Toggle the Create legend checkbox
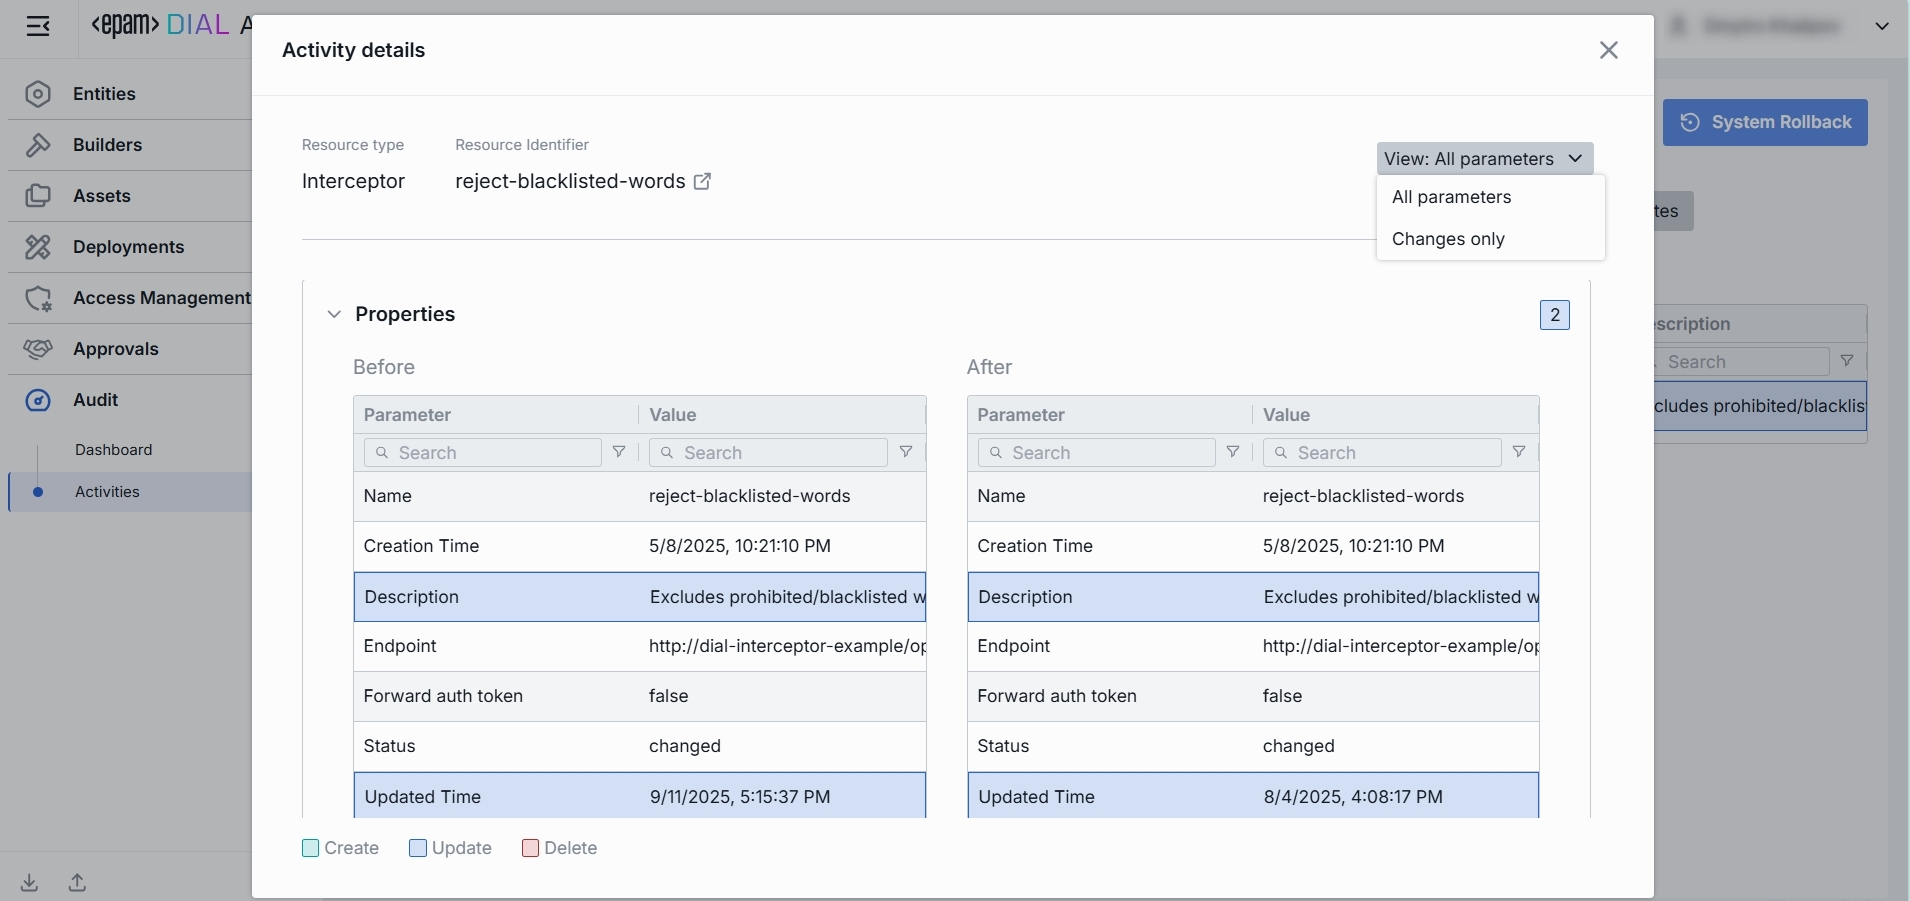 [311, 848]
